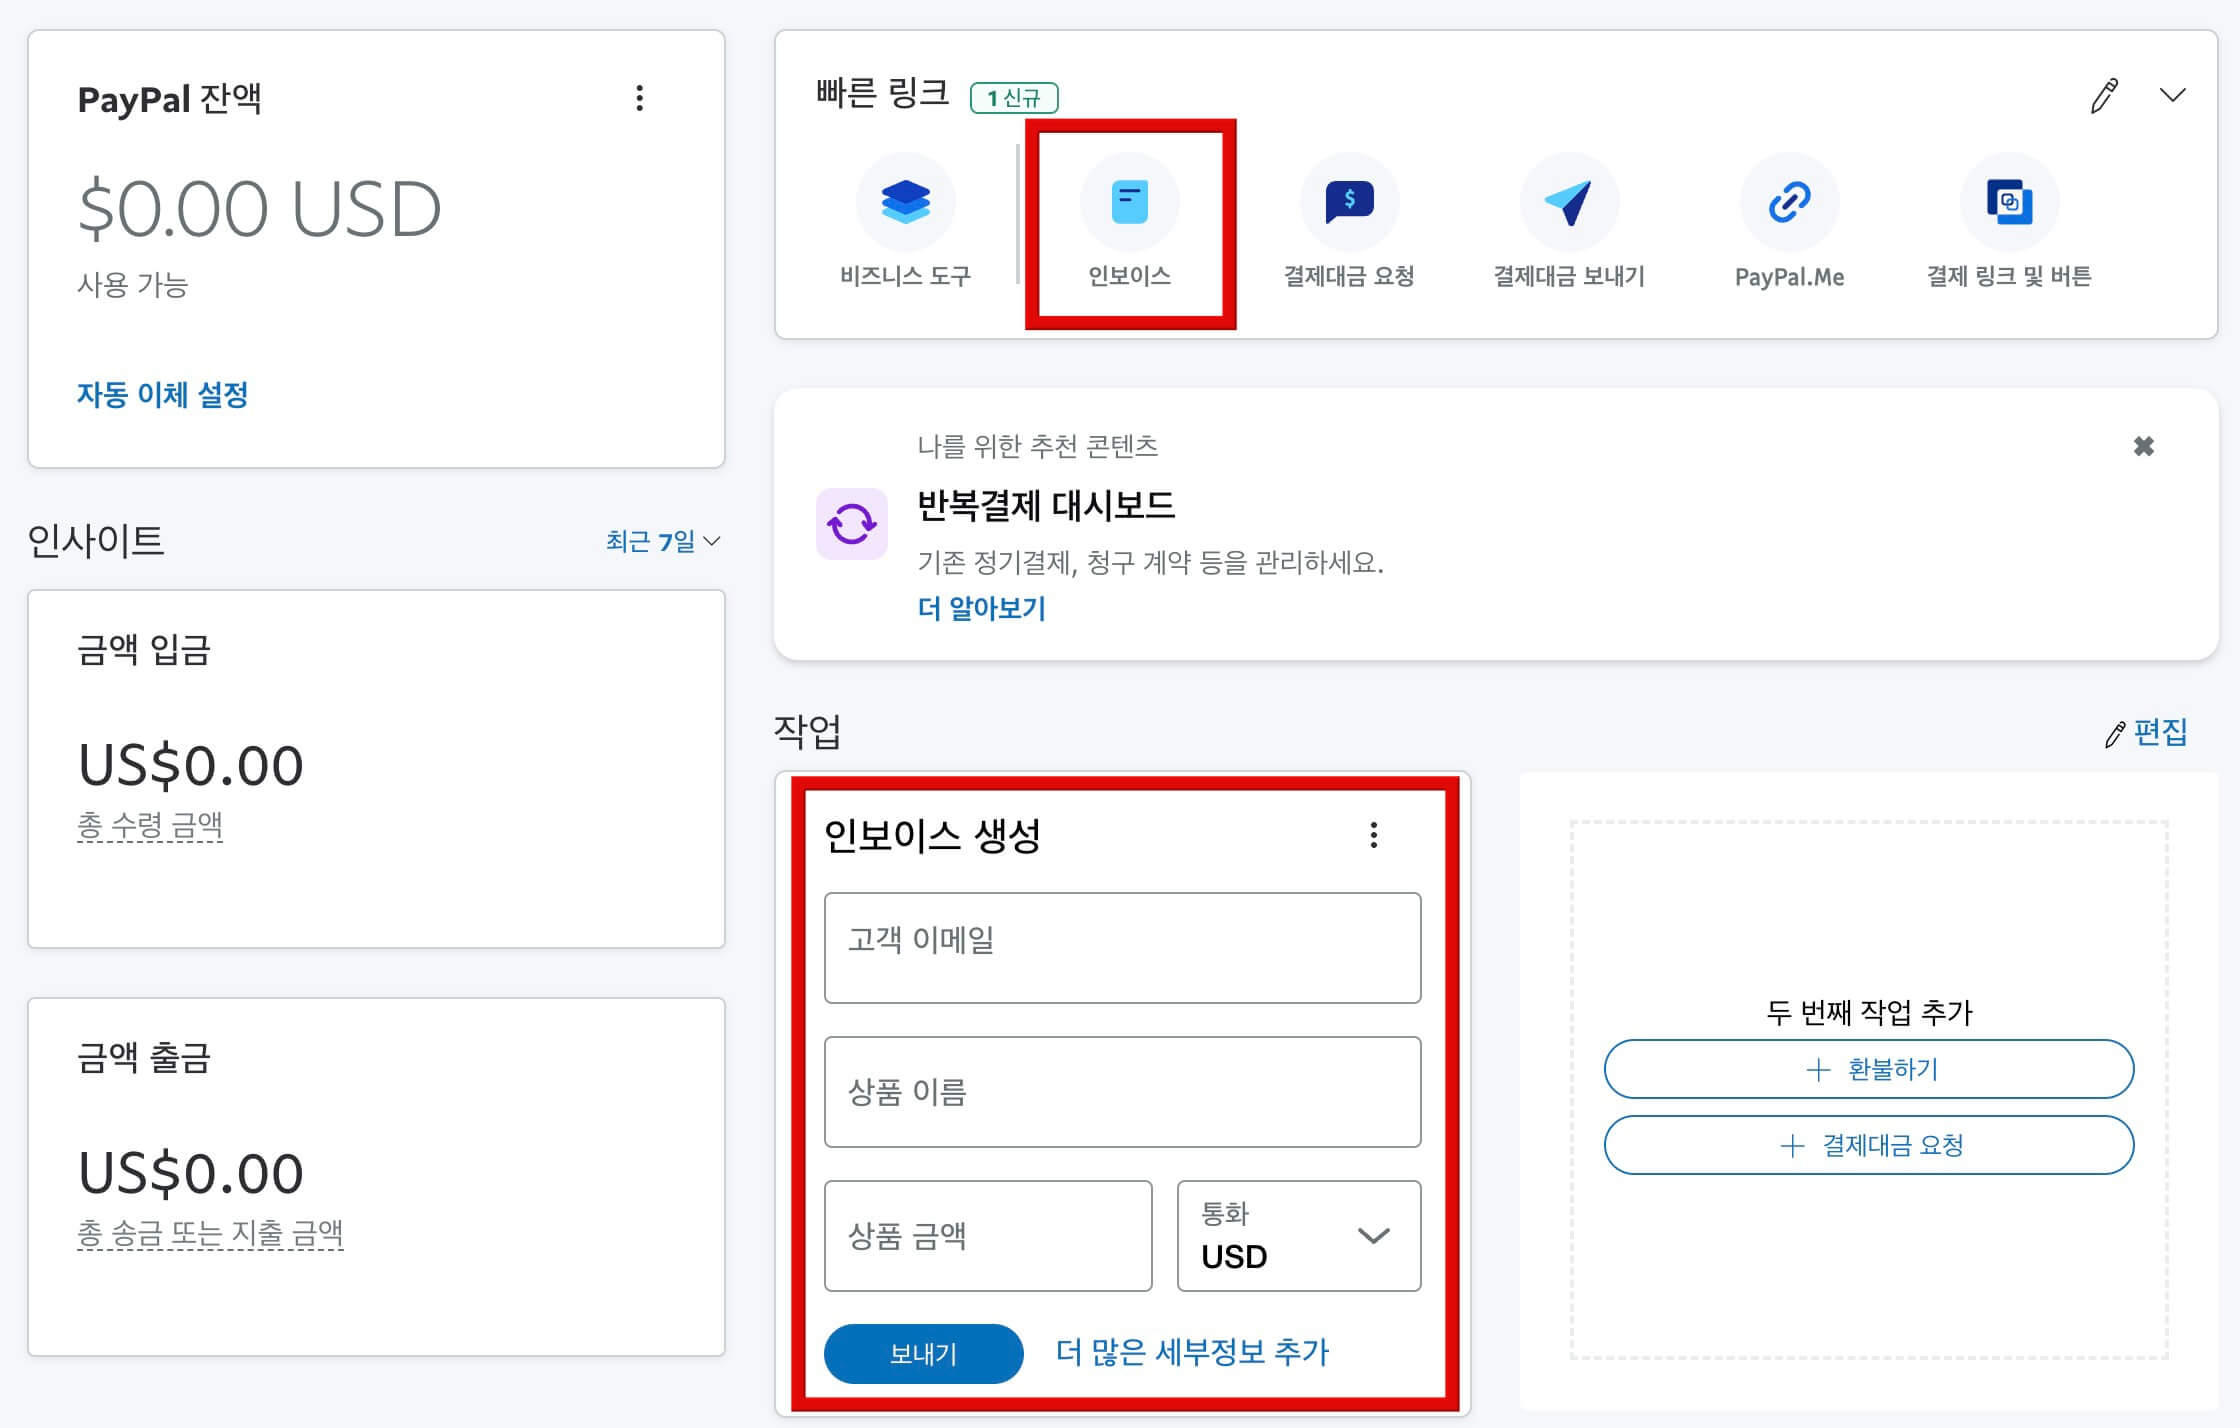Open the PayPal.Me link icon
2240x1428 pixels.
coord(1789,202)
